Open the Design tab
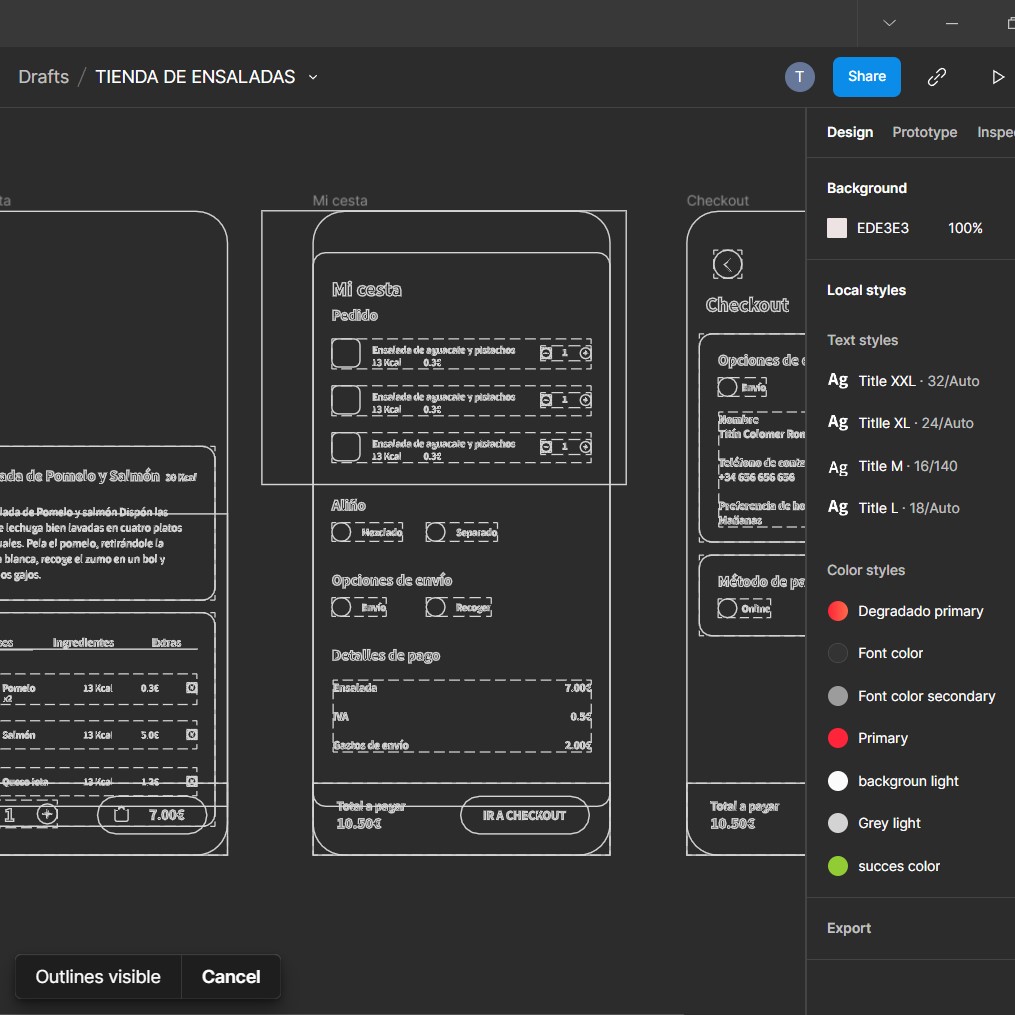Viewport: 1015px width, 1015px height. (850, 132)
